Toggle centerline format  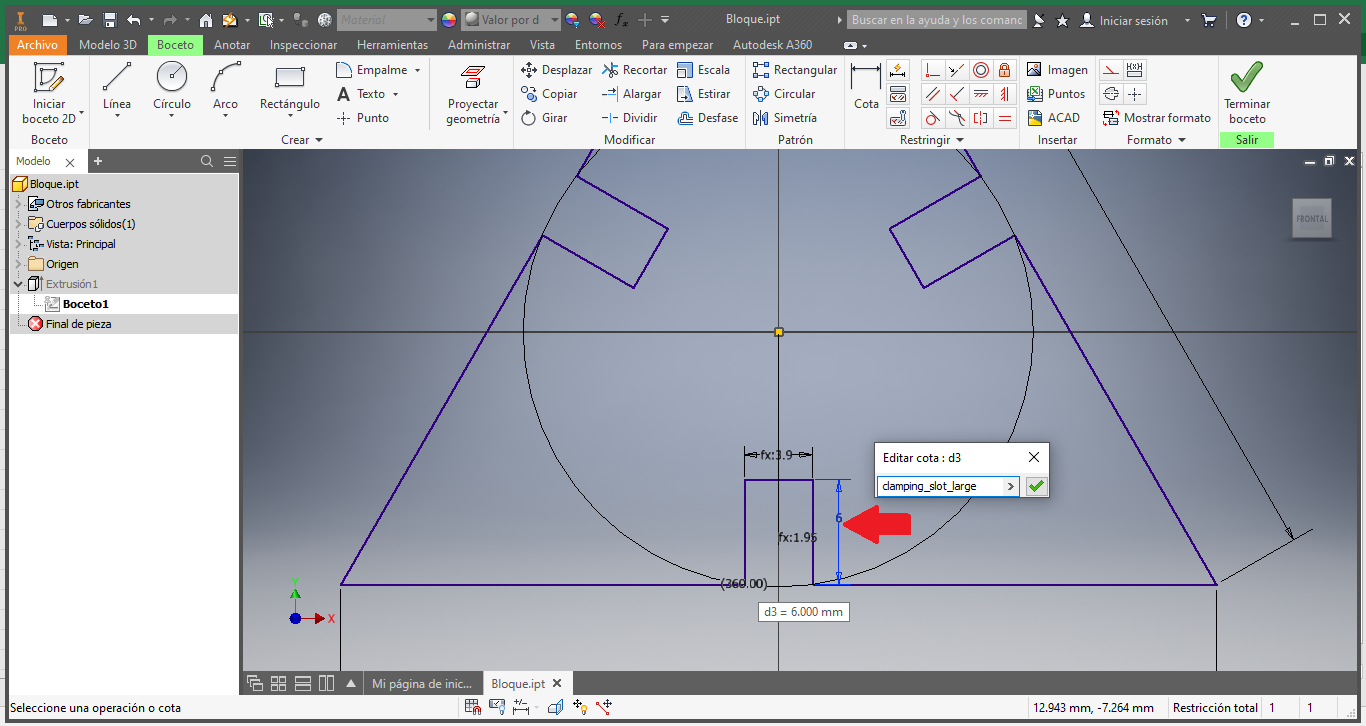(1110, 94)
